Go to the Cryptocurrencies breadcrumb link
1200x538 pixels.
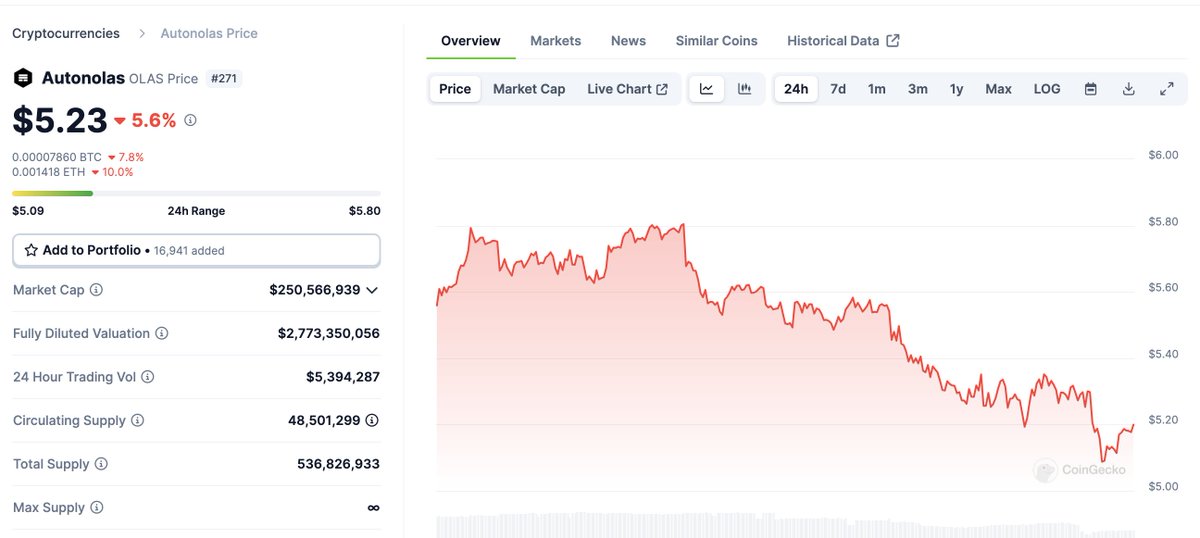click(x=66, y=33)
